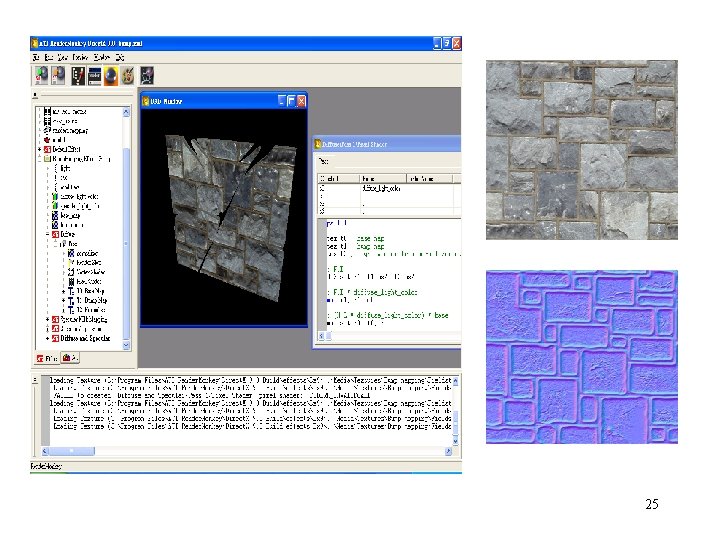The height and width of the screenshot is (540, 720).
Task: Maximize the 3D preview window
Action: click(291, 101)
